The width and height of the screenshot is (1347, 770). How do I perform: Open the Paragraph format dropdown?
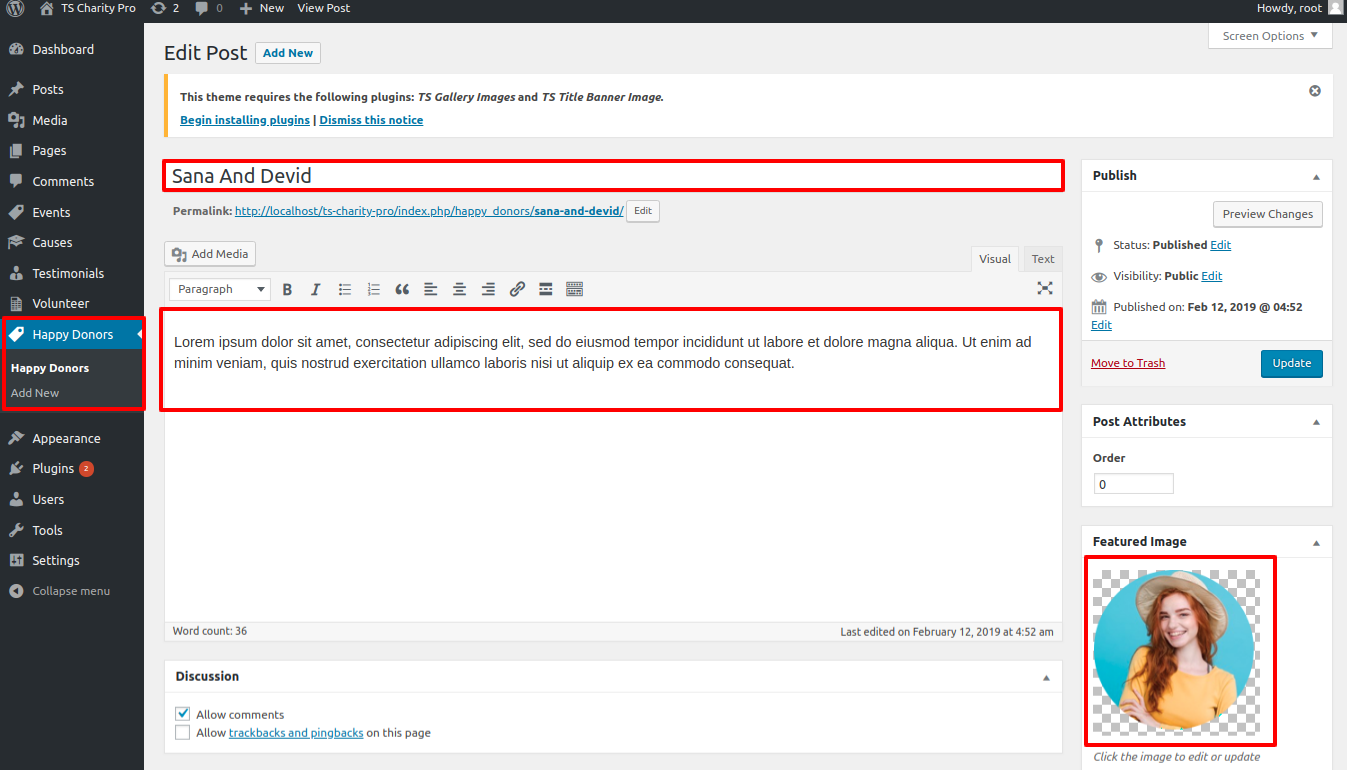[x=220, y=289]
